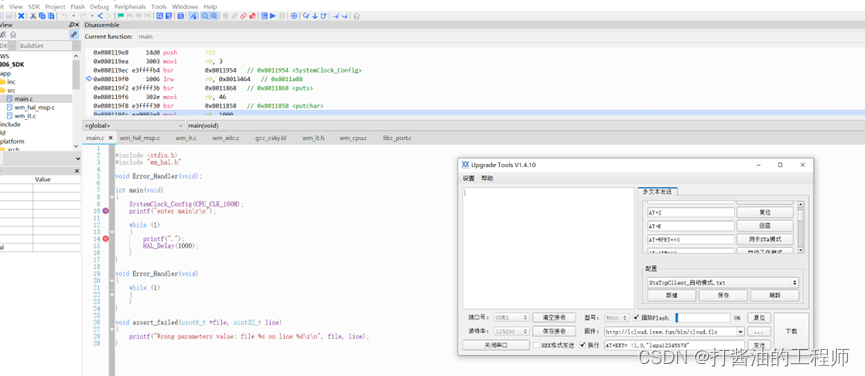The height and width of the screenshot is (376, 865).
Task: Click the zoom-out magnifier toolbar icon
Action: [x=213, y=16]
